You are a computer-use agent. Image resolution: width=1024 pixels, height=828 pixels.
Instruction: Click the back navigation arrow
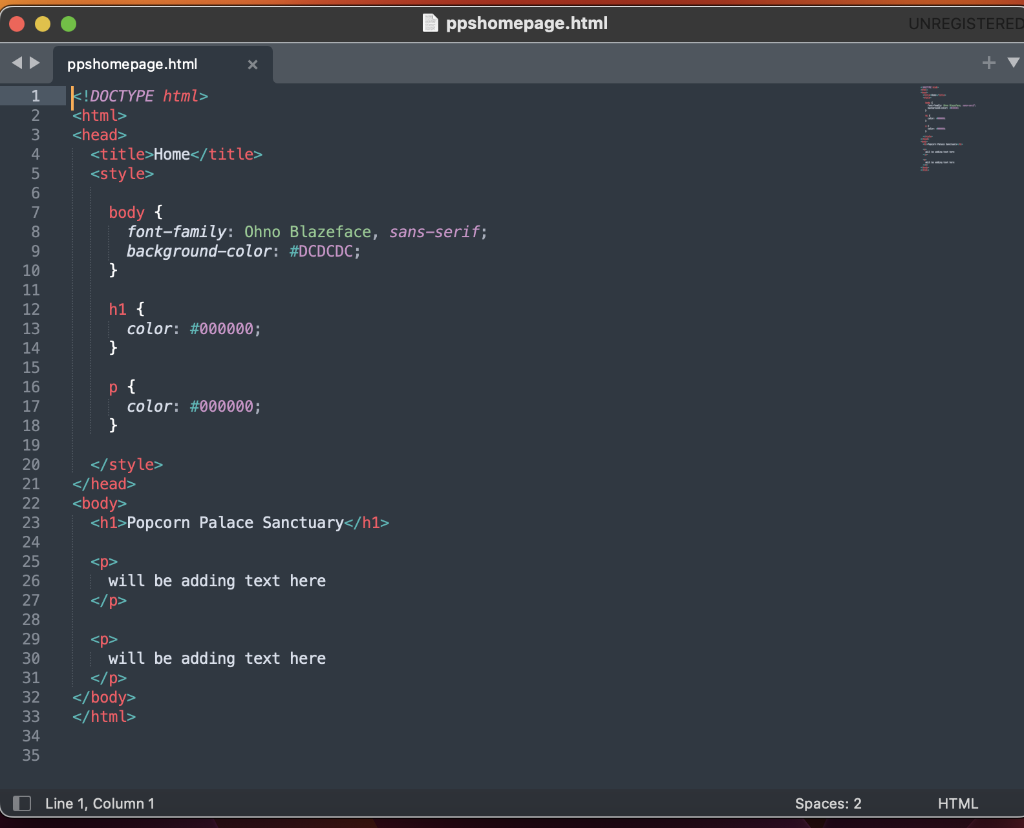[x=16, y=62]
